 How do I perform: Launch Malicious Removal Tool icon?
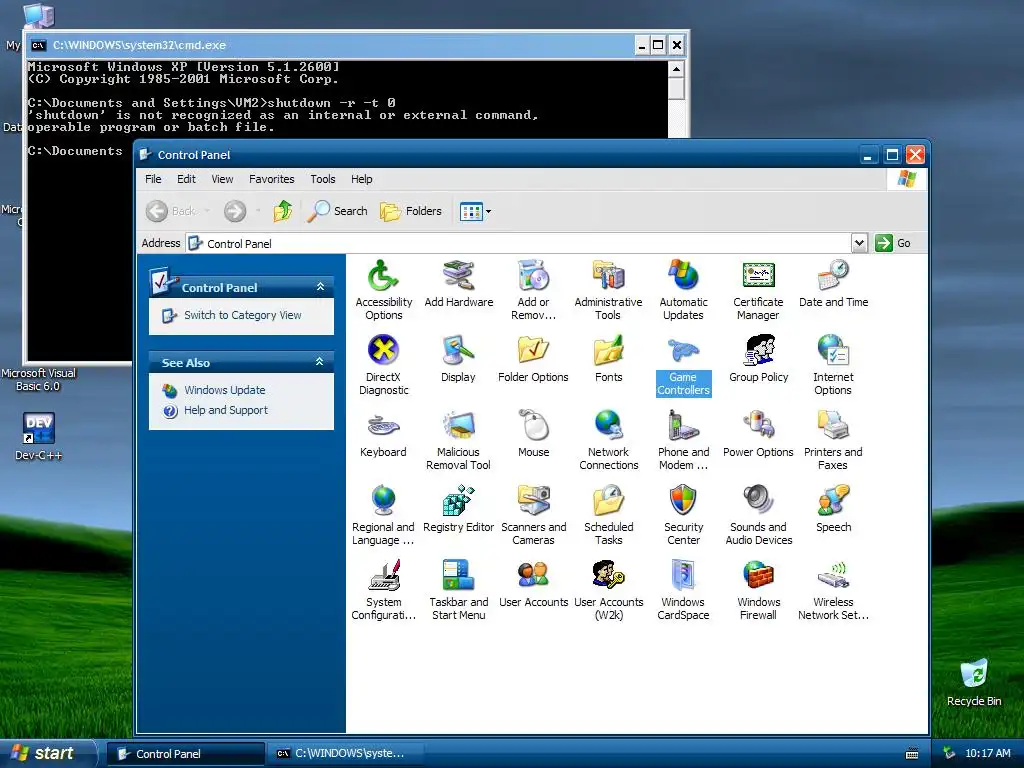458,440
